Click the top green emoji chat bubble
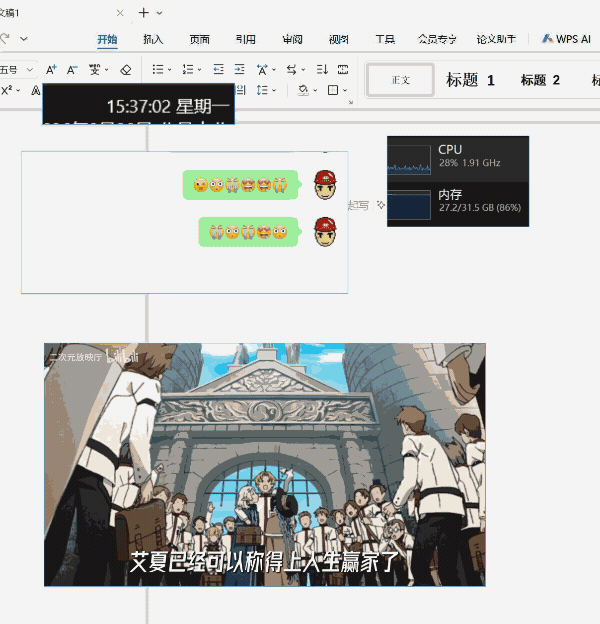Screen dimensions: 600x624 click(240, 185)
